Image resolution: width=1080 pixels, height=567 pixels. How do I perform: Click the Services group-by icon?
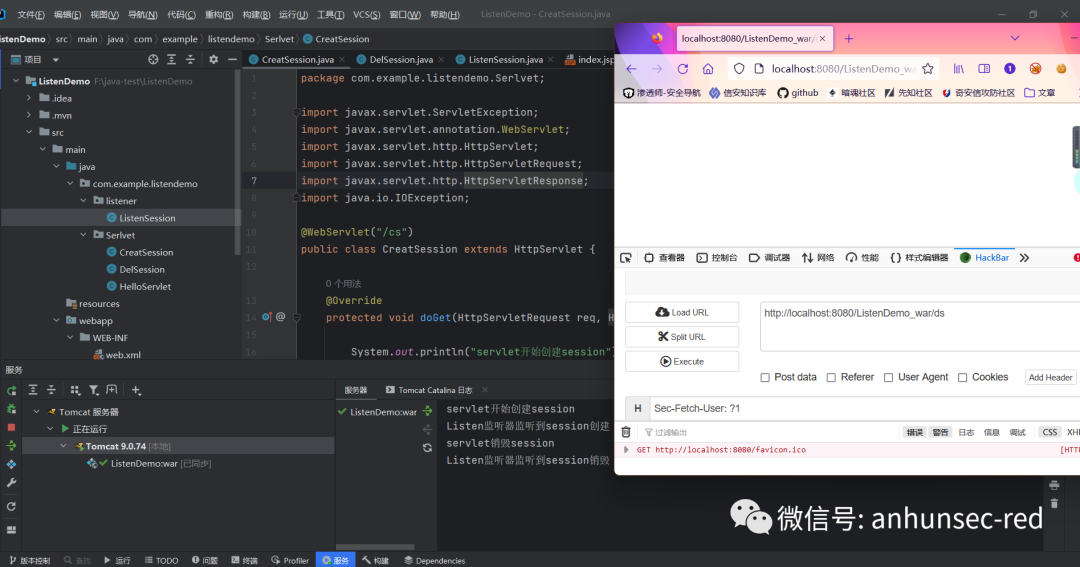click(75, 390)
